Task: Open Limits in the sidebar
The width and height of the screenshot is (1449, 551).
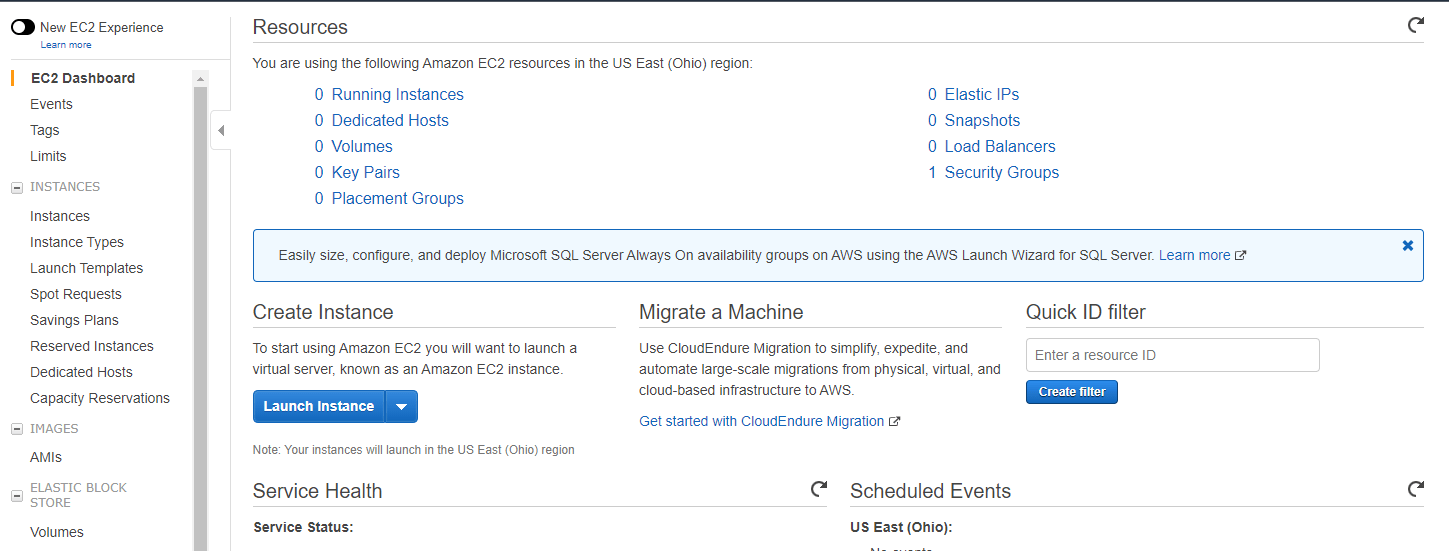Action: 48,156
